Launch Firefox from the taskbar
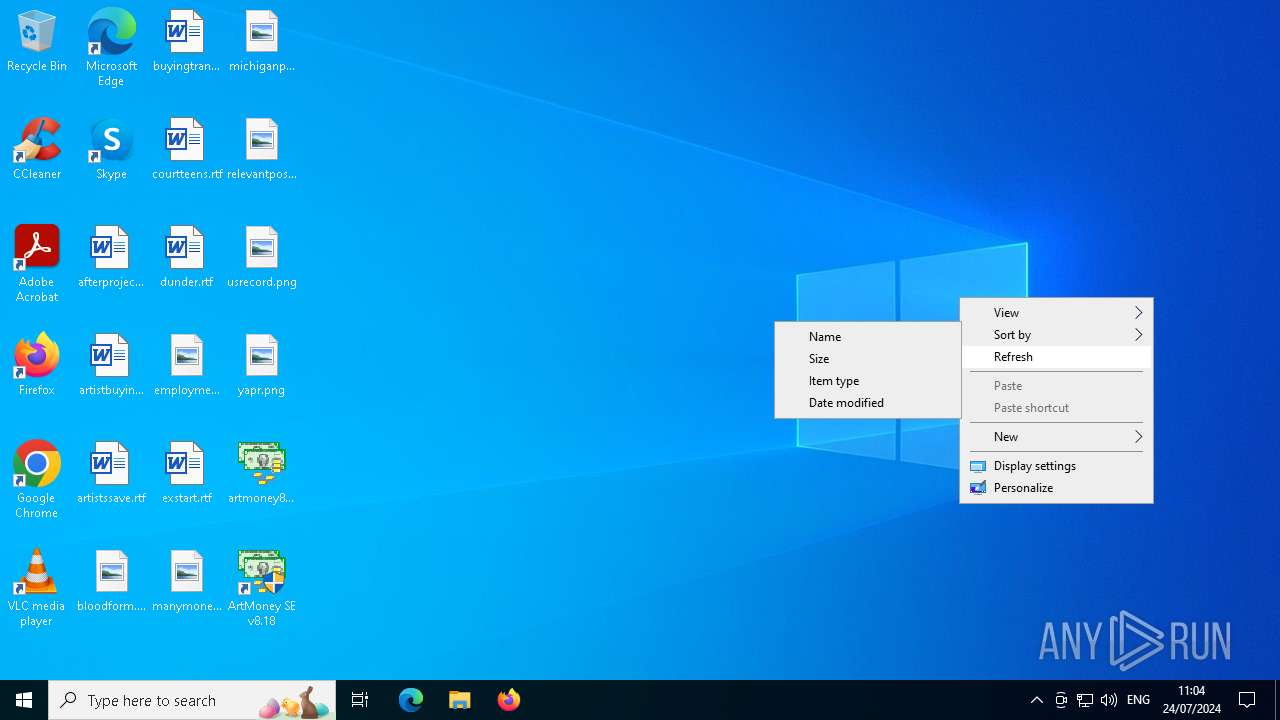The image size is (1280, 720). coord(509,700)
